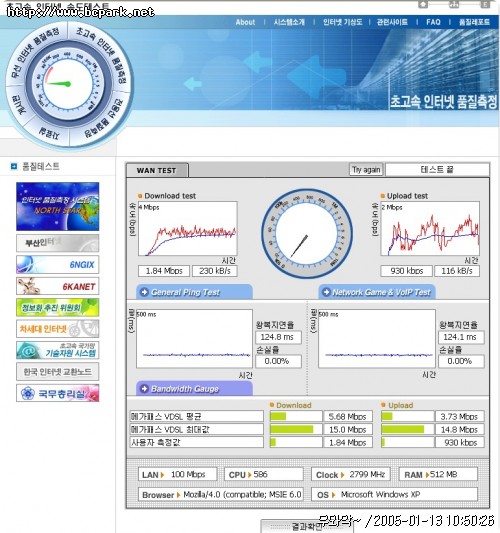Click the 메가패스 VDSL 최대값 row label

196,429
